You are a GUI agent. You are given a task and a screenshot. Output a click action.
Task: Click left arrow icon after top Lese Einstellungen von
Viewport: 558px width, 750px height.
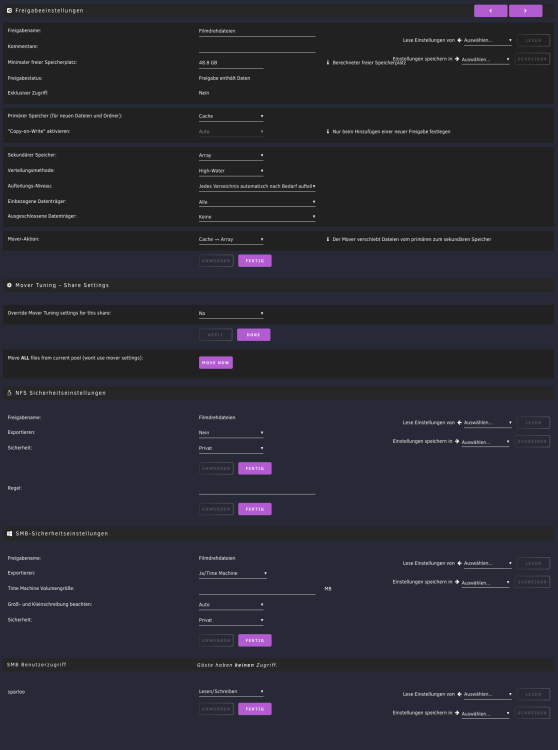(459, 40)
